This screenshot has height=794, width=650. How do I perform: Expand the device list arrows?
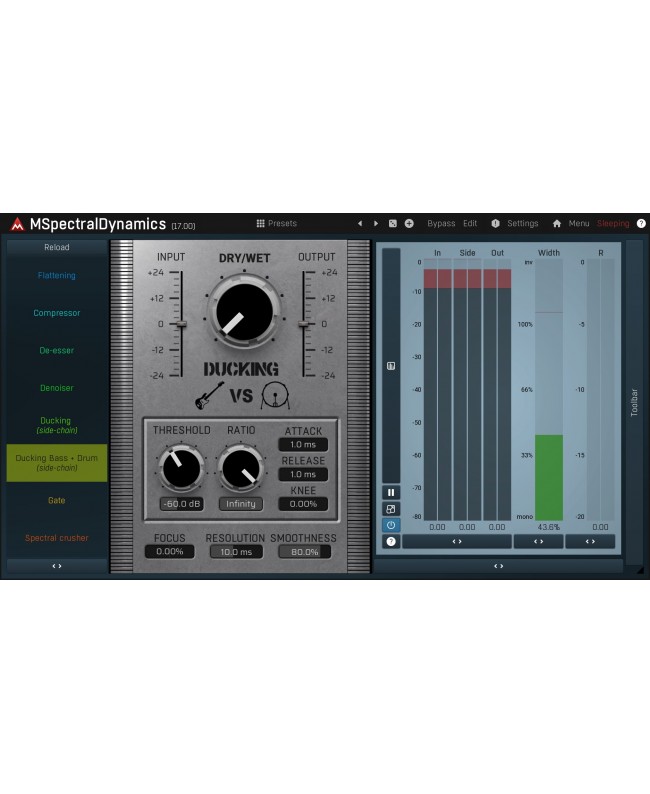[x=57, y=566]
